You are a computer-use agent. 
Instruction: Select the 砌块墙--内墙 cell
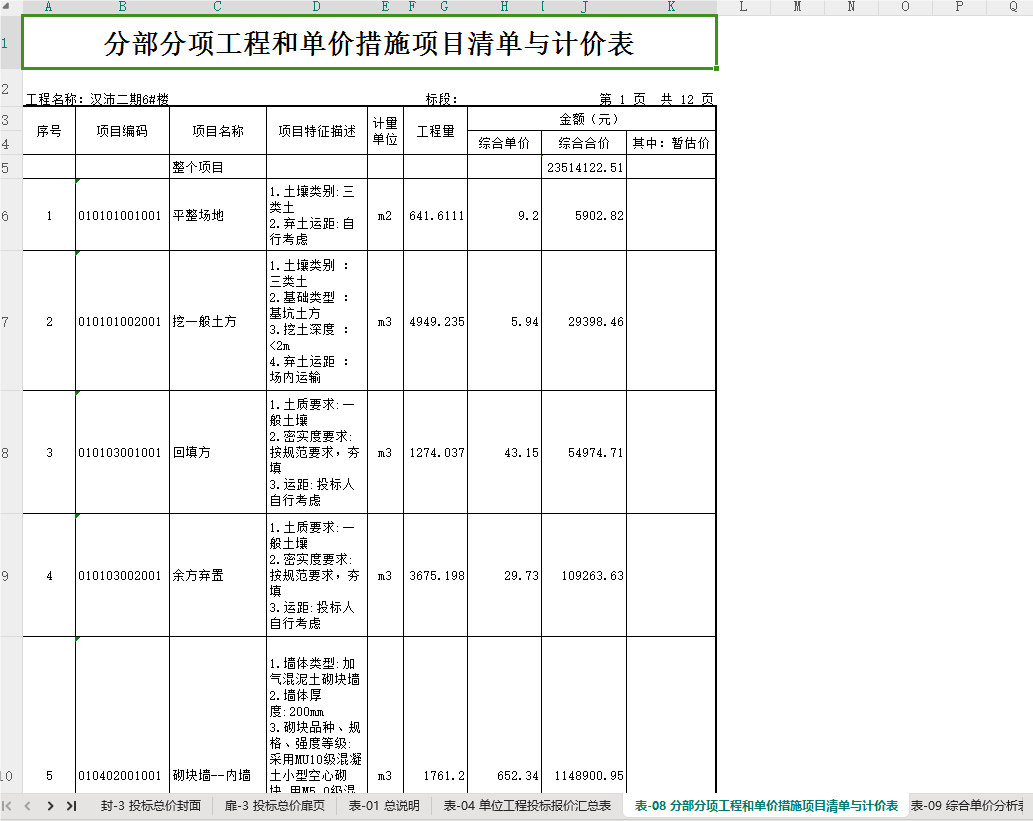pos(218,715)
